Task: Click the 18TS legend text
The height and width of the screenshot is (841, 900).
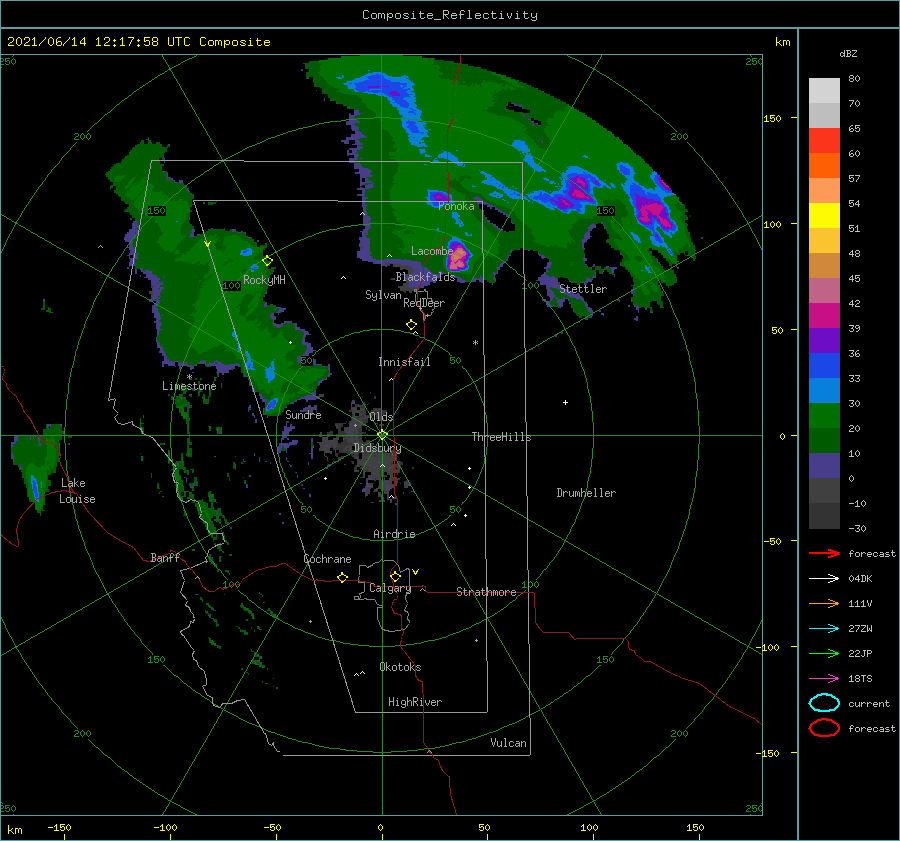Action: [x=860, y=679]
